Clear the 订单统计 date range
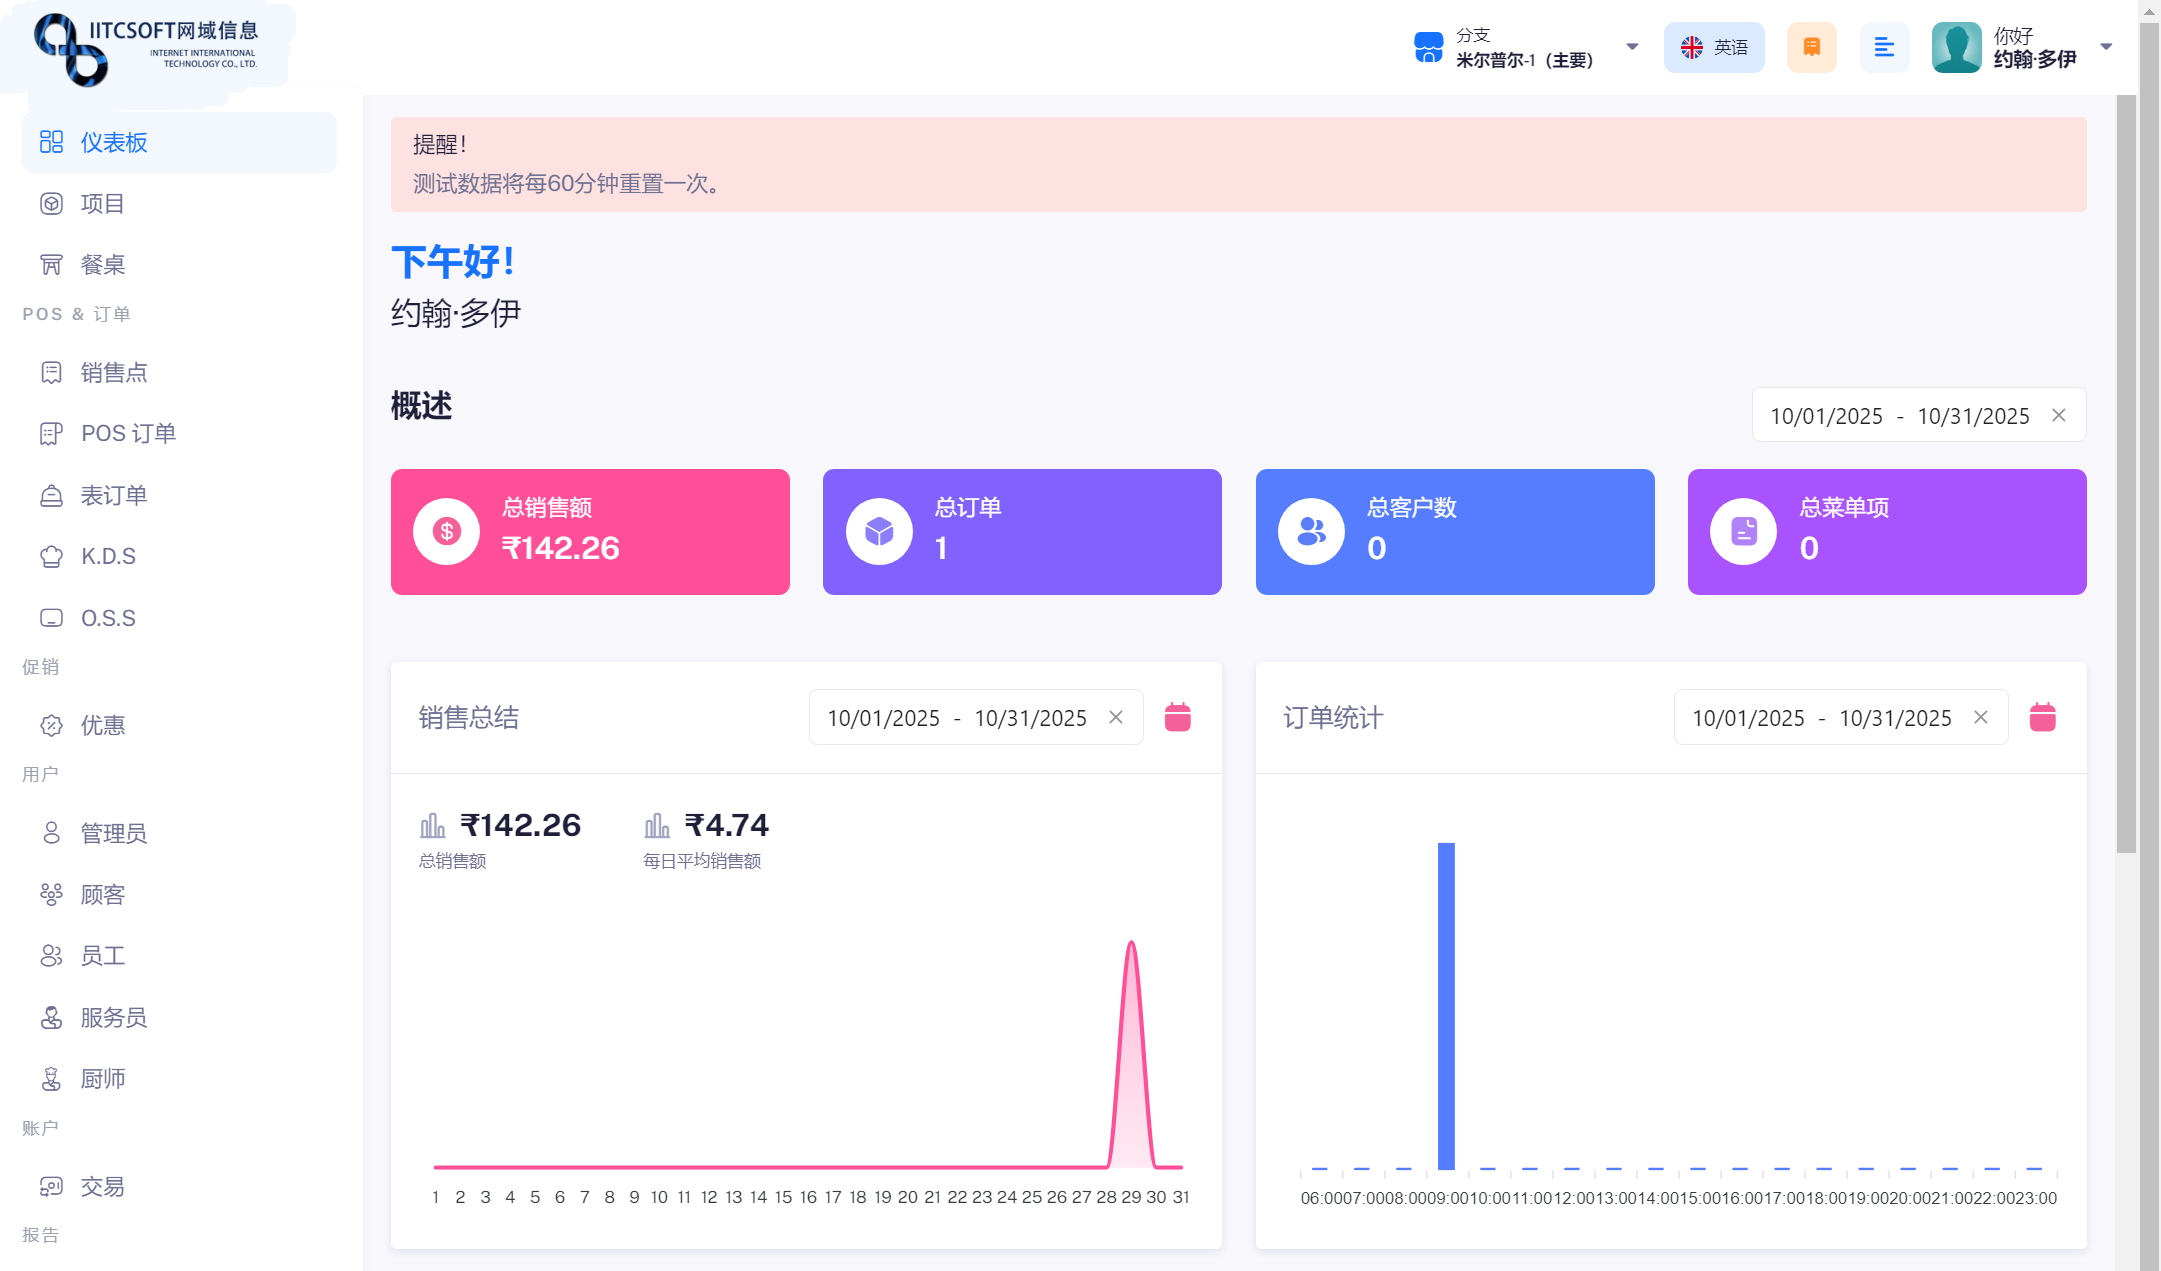Image resolution: width=2161 pixels, height=1271 pixels. click(x=1981, y=717)
